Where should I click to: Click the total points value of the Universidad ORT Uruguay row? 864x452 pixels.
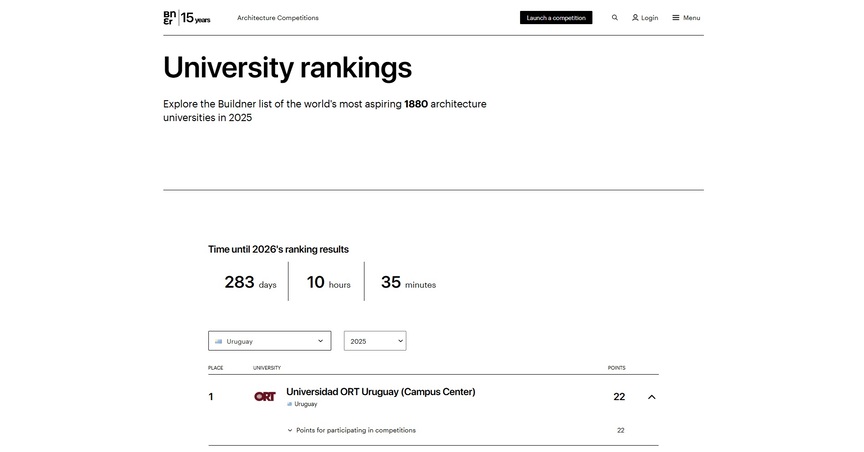point(619,397)
